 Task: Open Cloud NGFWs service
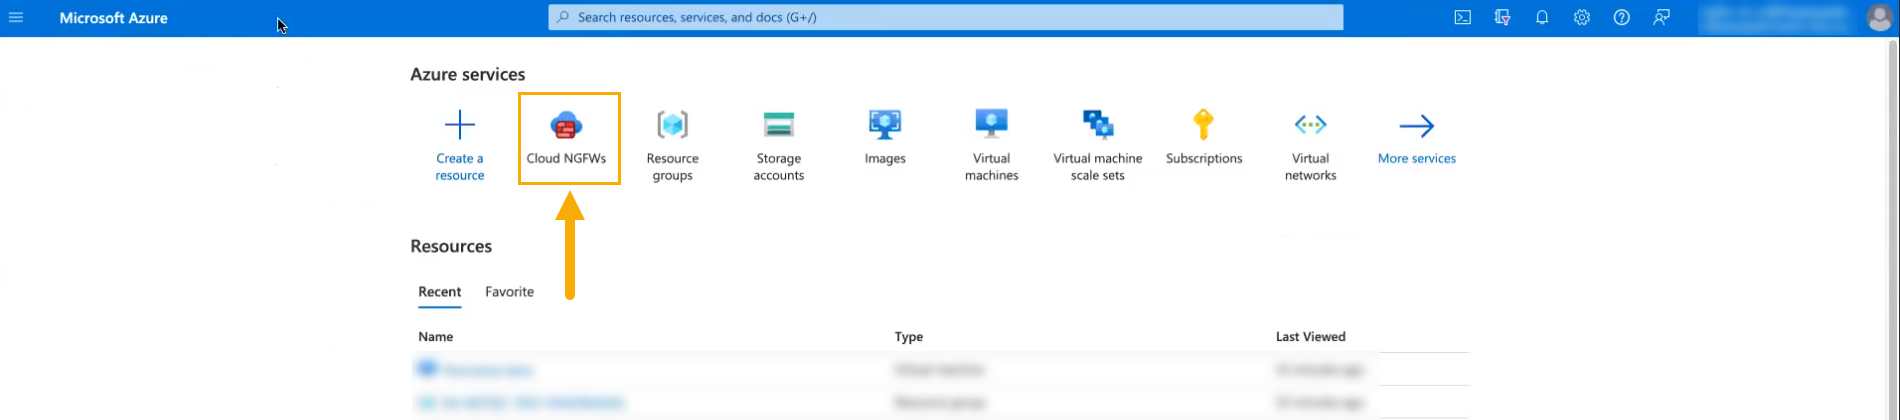(x=566, y=138)
